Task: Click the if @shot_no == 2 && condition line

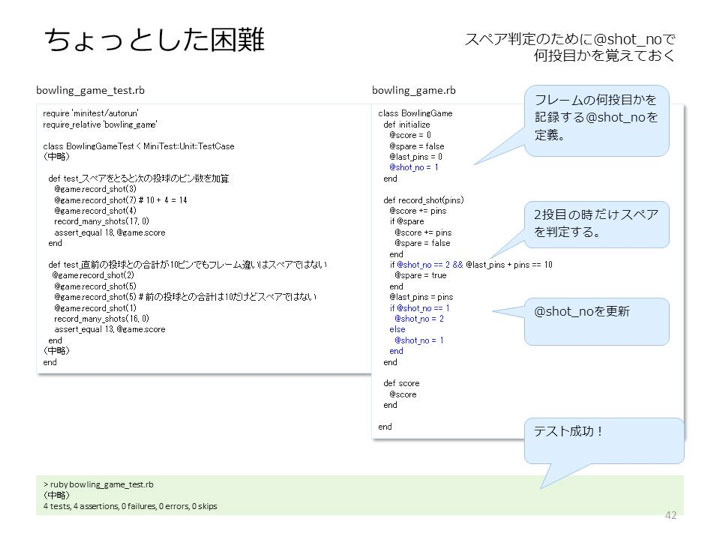Action: pos(471,265)
